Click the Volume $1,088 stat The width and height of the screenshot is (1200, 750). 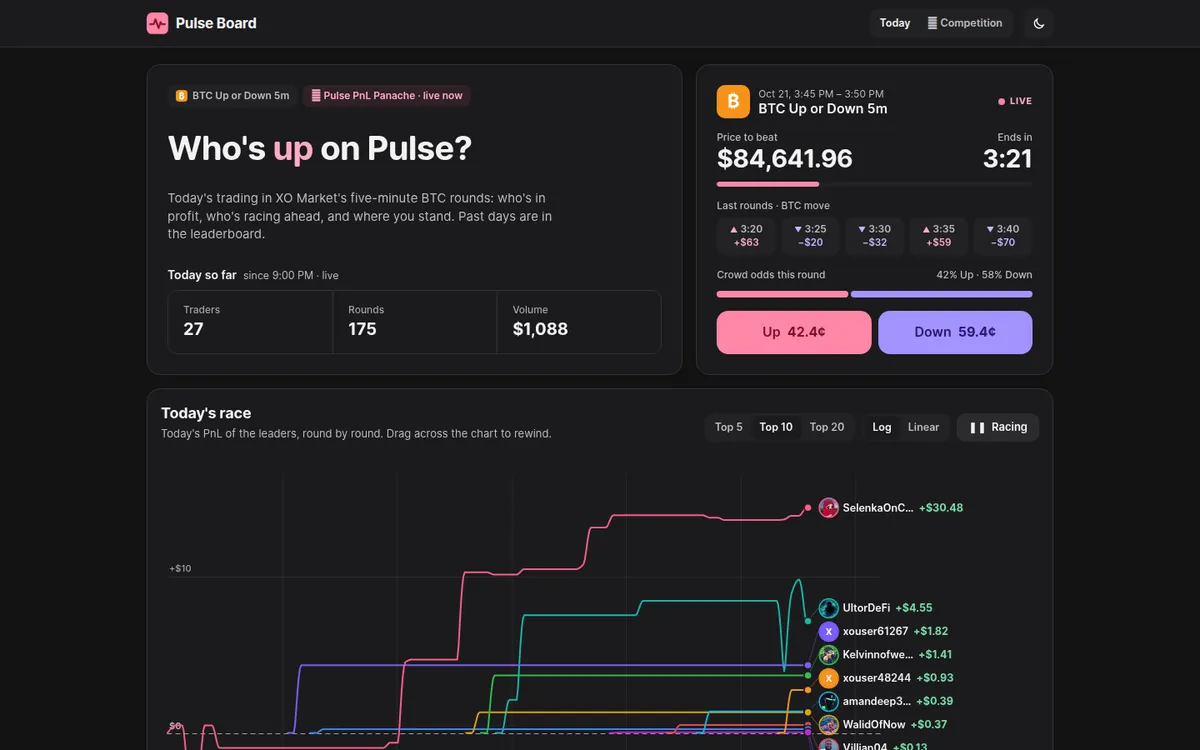(x=579, y=322)
